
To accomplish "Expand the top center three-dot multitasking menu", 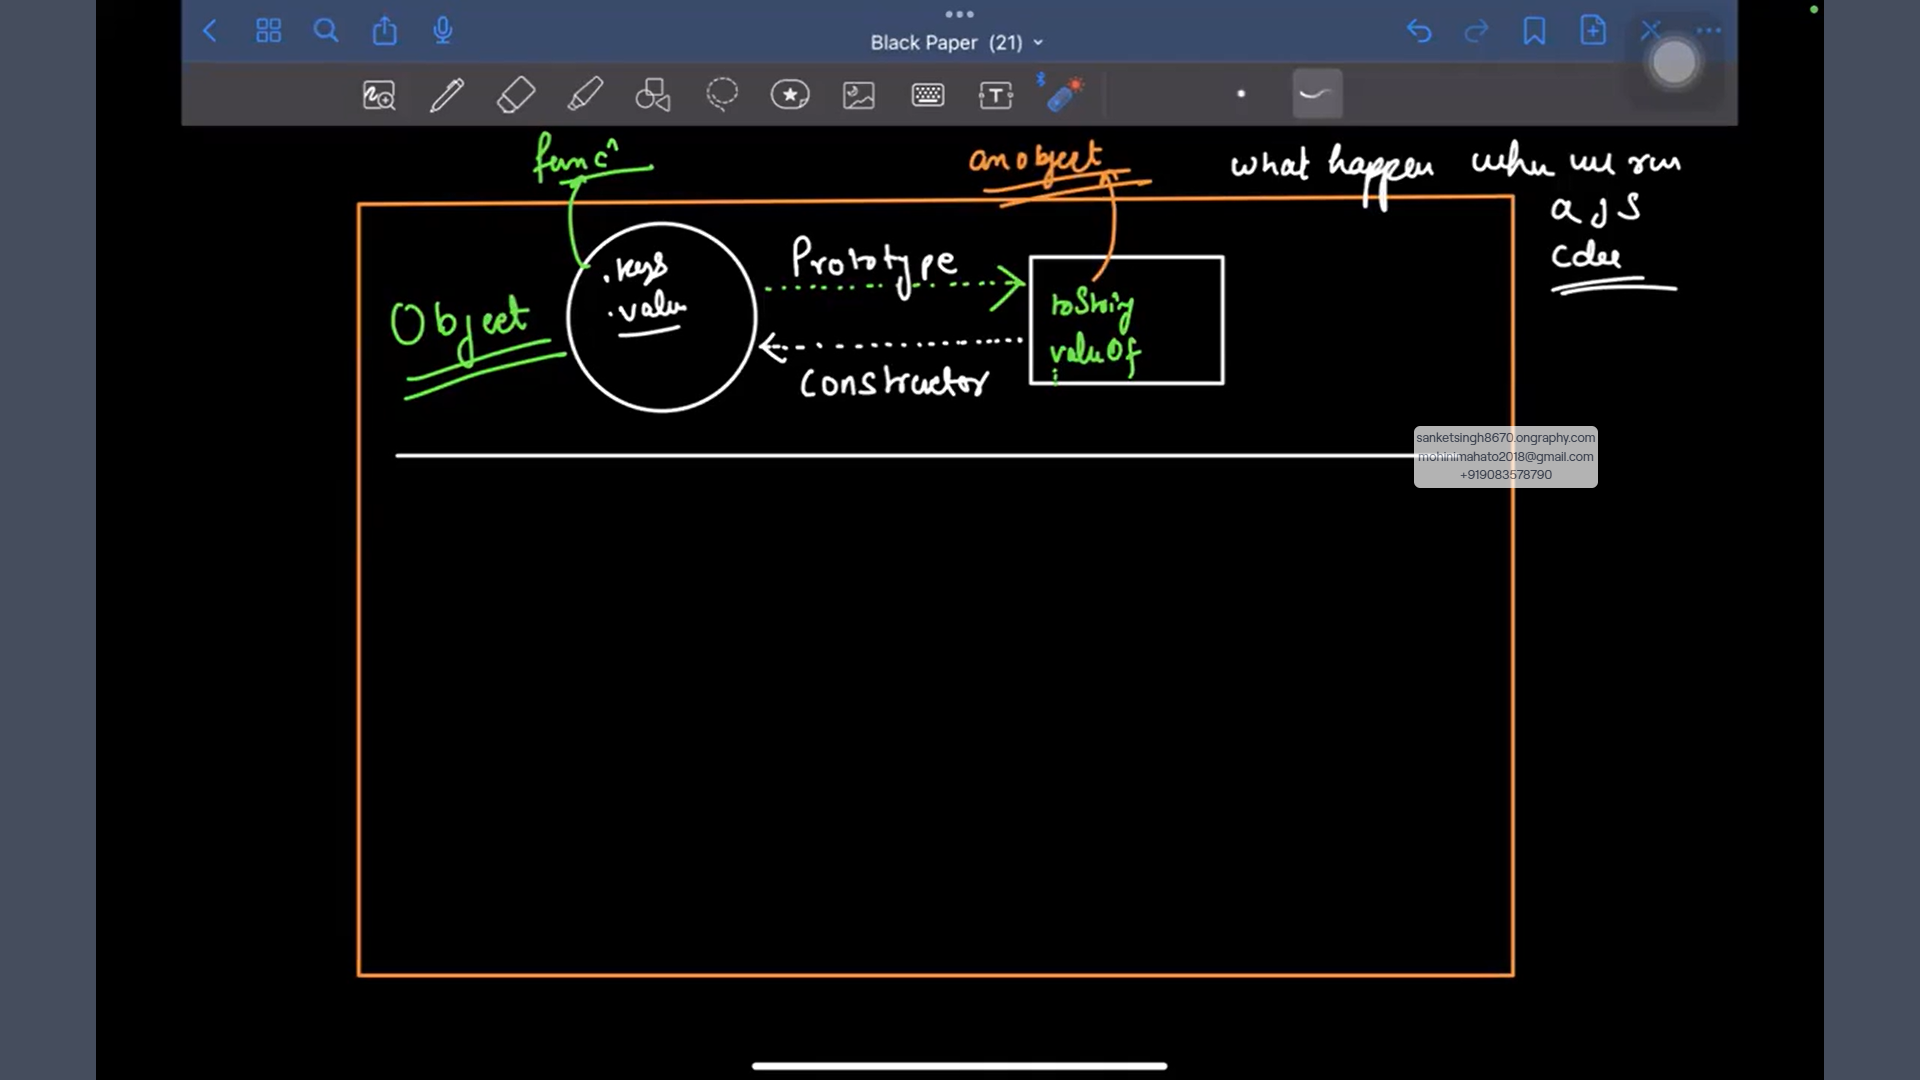I will click(959, 14).
